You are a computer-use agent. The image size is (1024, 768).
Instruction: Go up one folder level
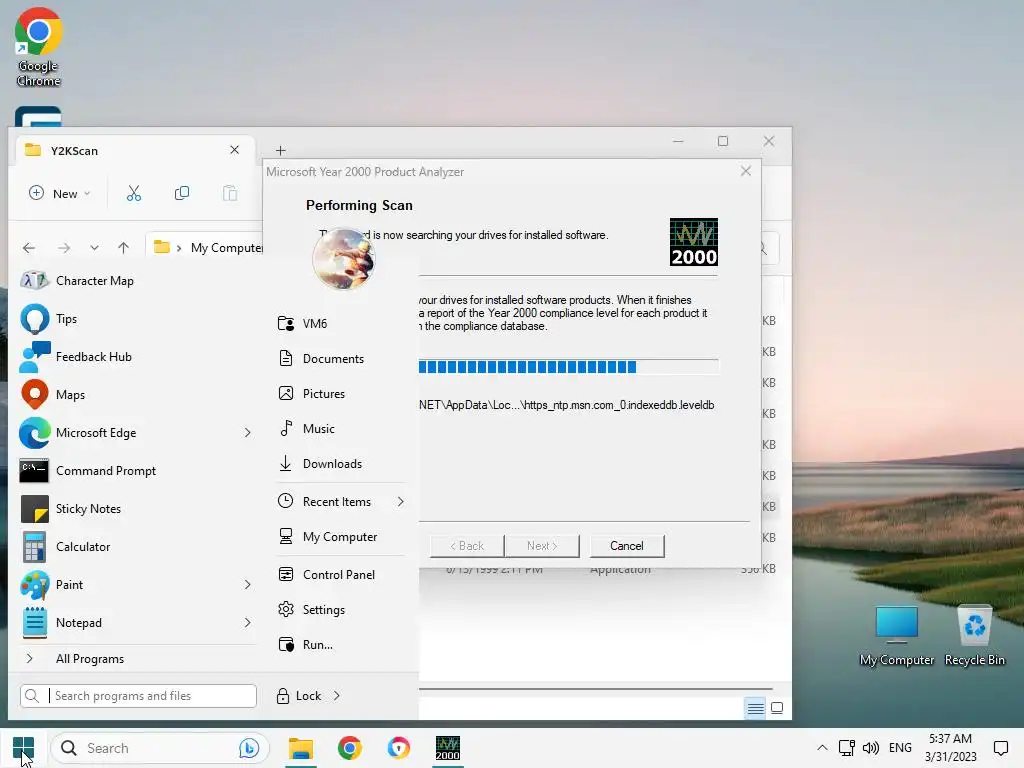click(x=123, y=248)
